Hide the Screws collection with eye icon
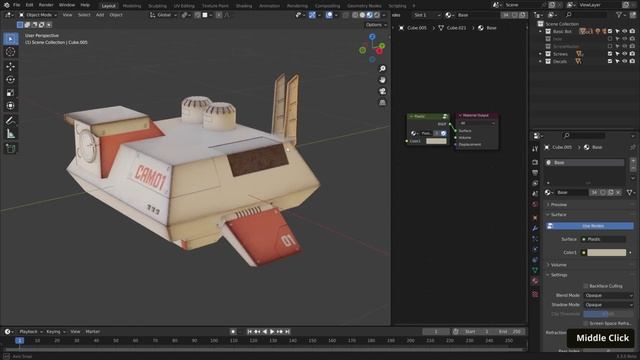 624,53
